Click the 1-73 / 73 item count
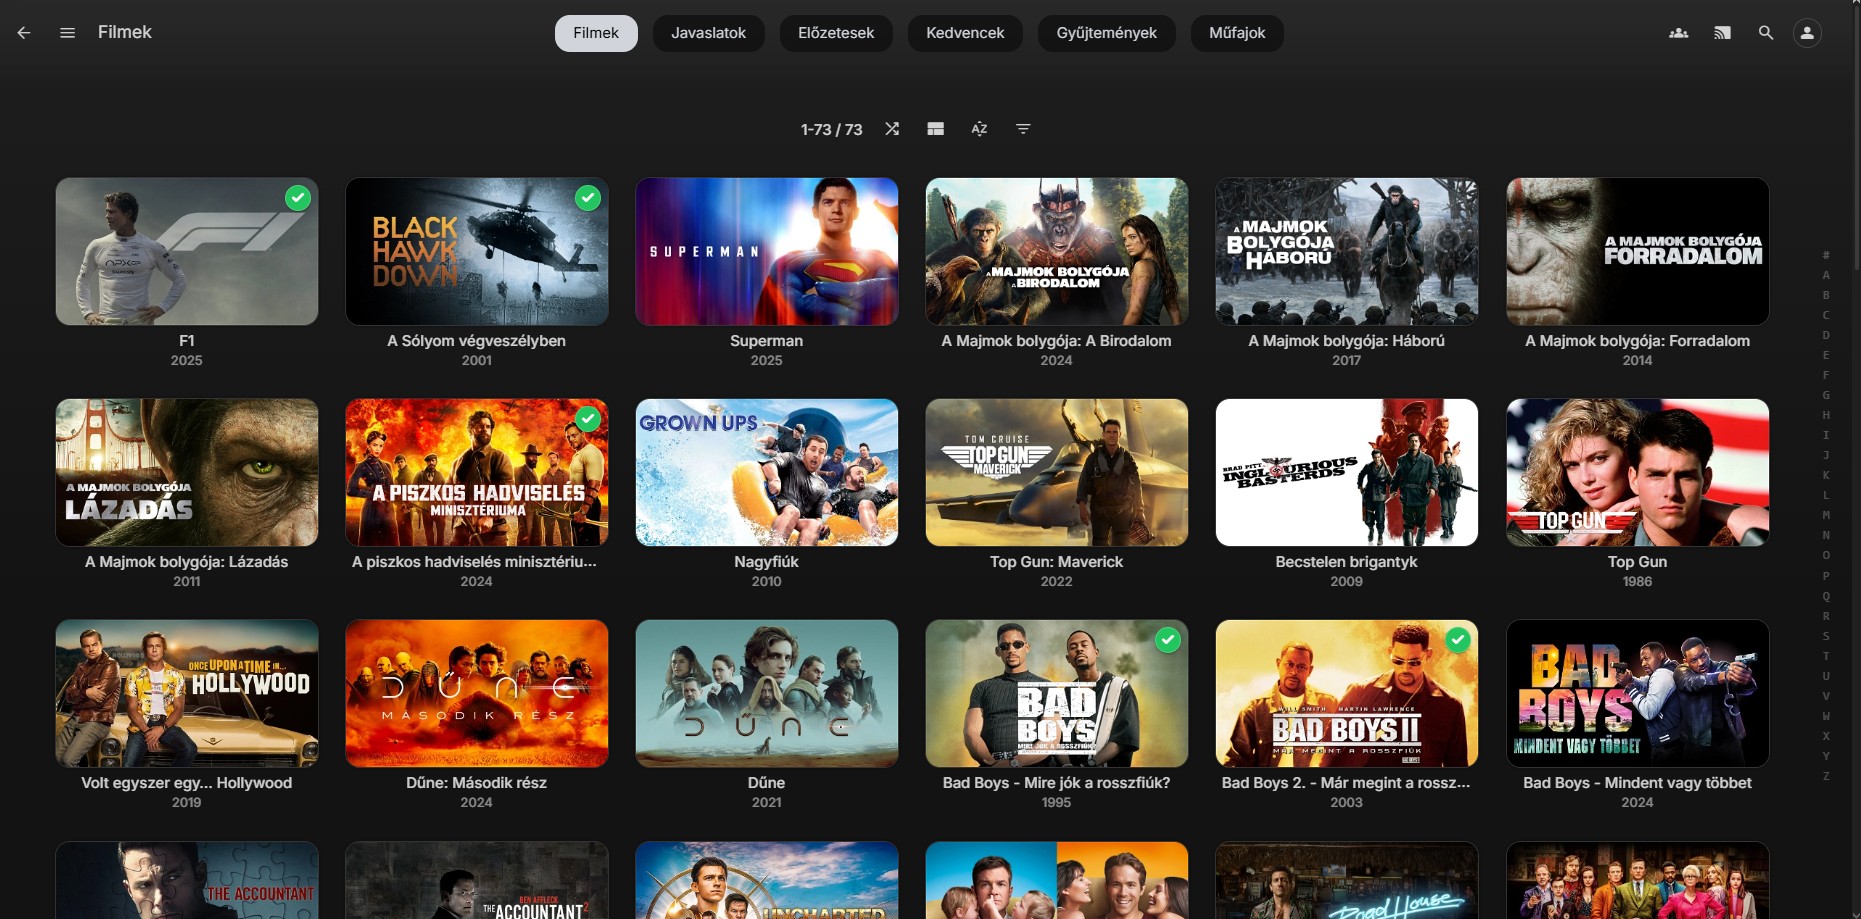 point(832,130)
